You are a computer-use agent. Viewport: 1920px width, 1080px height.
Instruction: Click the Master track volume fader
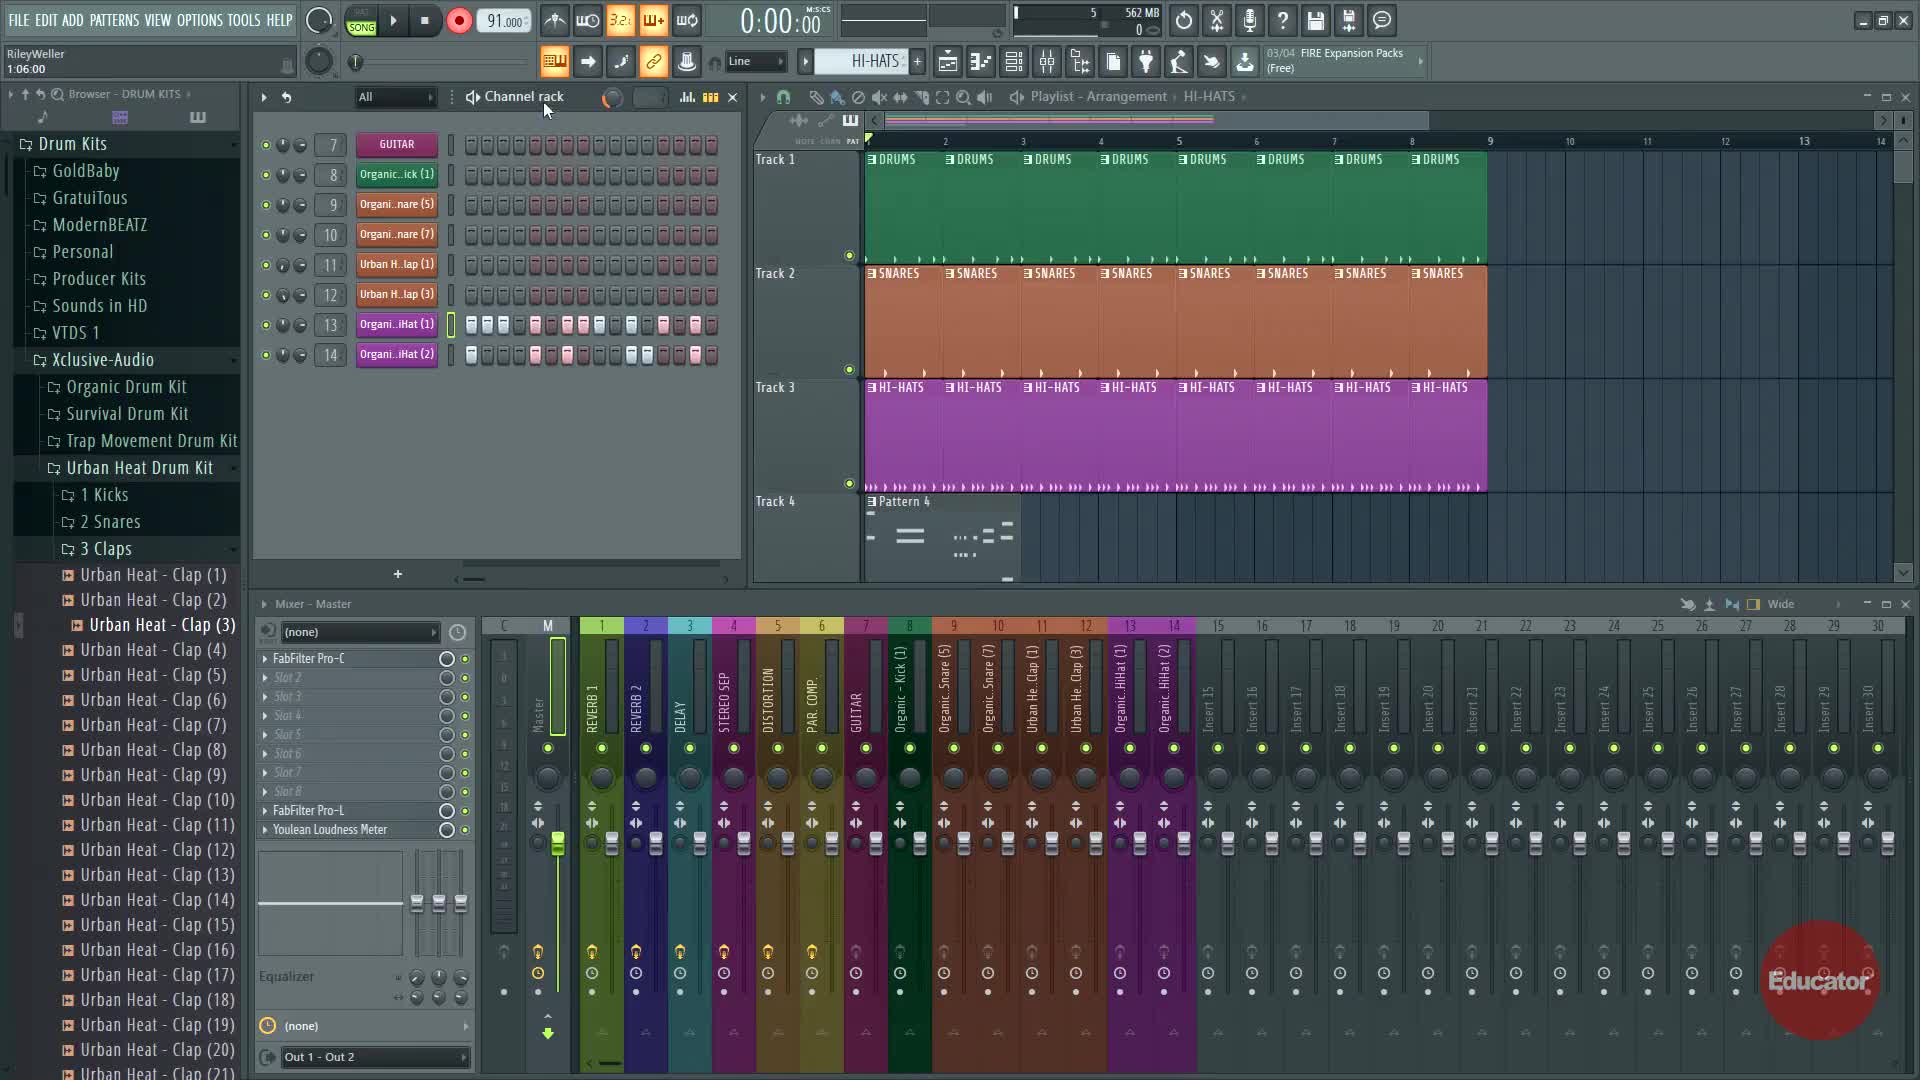point(557,843)
